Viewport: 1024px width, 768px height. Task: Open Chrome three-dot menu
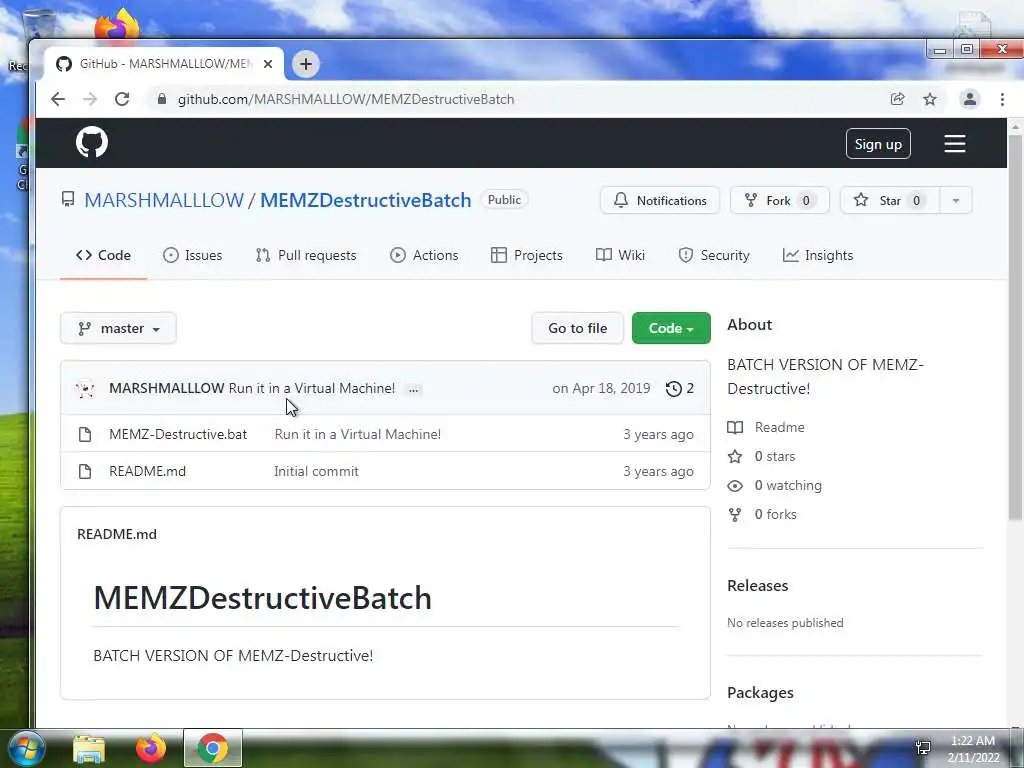[x=1002, y=99]
